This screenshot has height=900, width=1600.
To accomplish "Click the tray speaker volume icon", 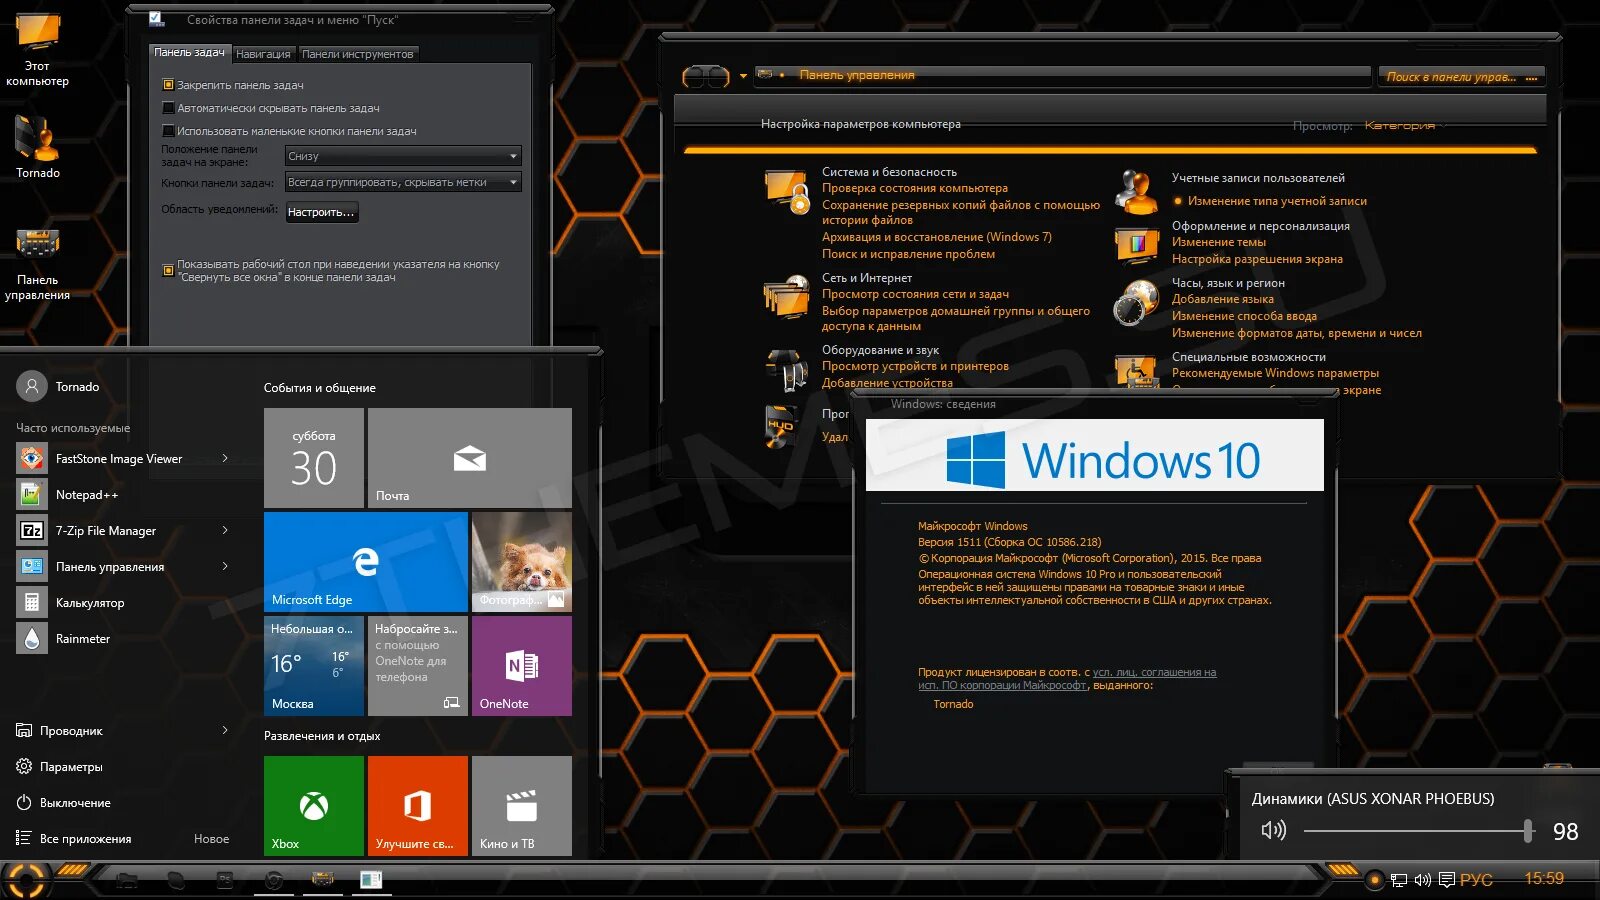I will pos(1422,880).
